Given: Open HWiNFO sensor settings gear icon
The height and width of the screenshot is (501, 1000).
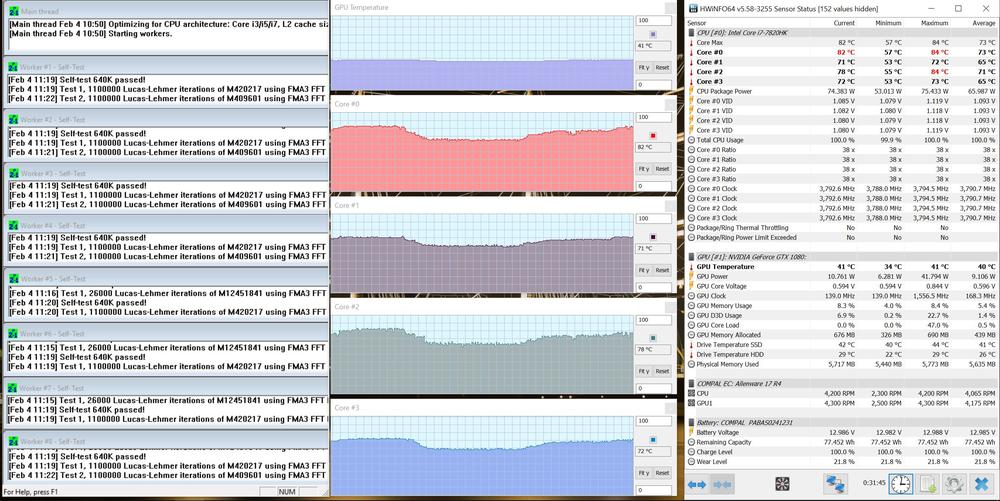Looking at the screenshot, I should pos(955,484).
